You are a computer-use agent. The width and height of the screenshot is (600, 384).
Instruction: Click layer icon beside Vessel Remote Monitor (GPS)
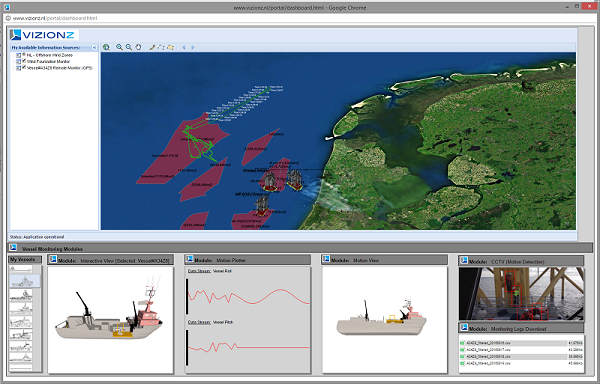coord(18,68)
